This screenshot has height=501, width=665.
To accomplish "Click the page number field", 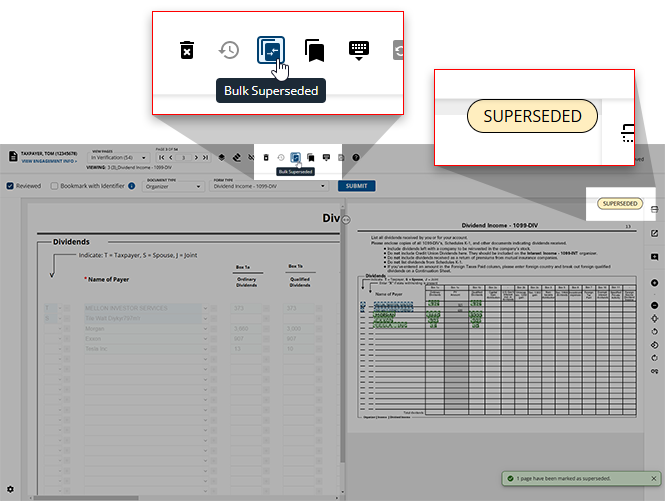I will pyautogui.click(x=184, y=157).
